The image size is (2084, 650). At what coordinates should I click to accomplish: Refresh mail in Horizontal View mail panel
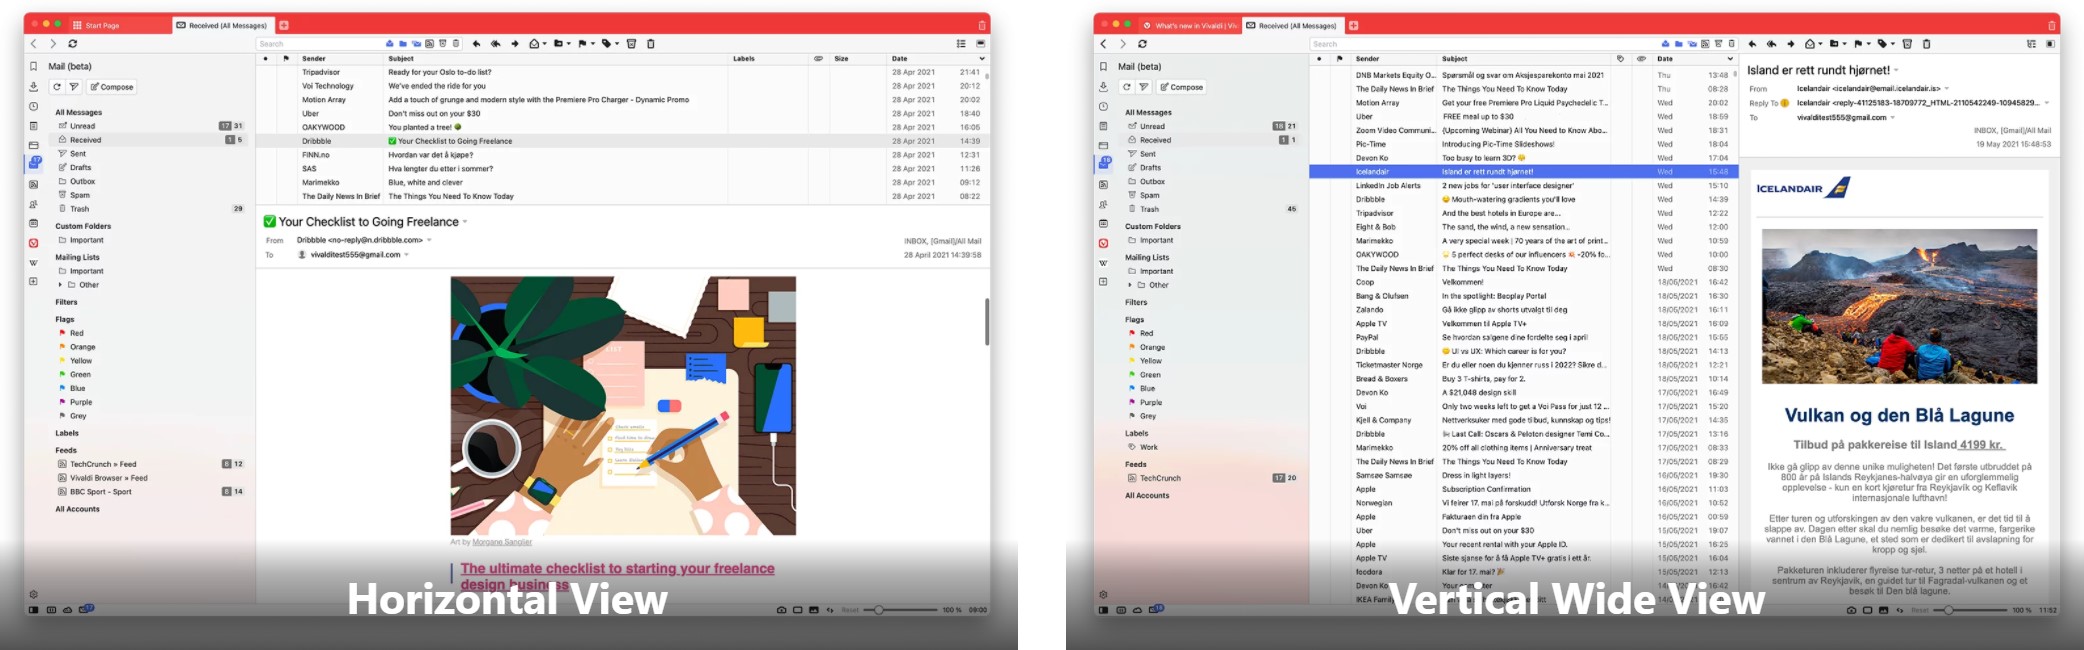coord(57,87)
